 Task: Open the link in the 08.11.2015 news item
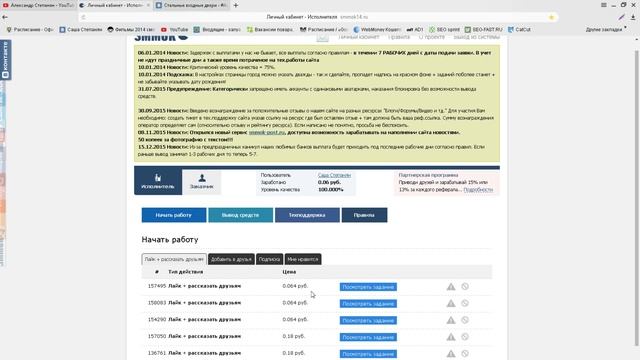[267, 132]
